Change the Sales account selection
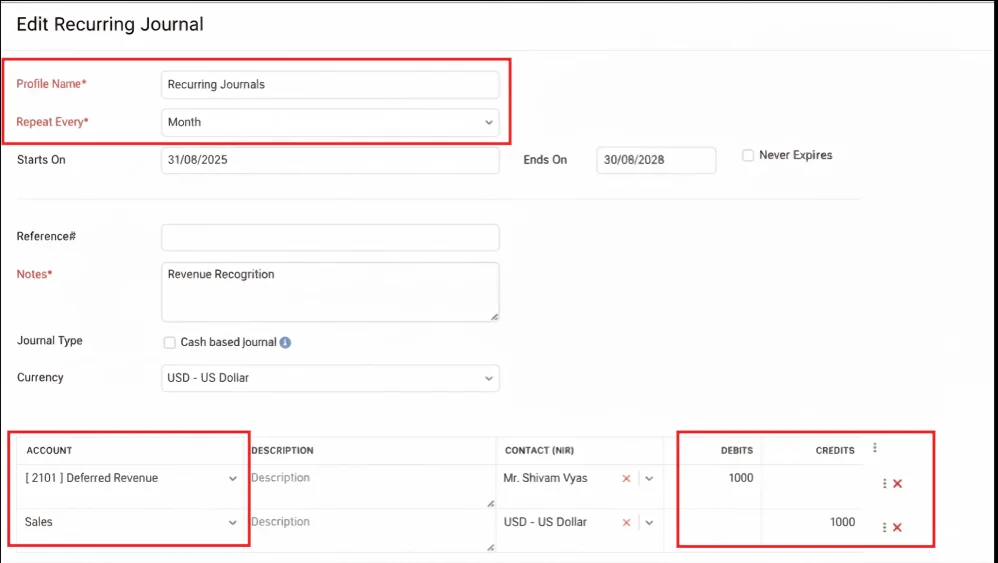998x563 pixels. pyautogui.click(x=131, y=522)
